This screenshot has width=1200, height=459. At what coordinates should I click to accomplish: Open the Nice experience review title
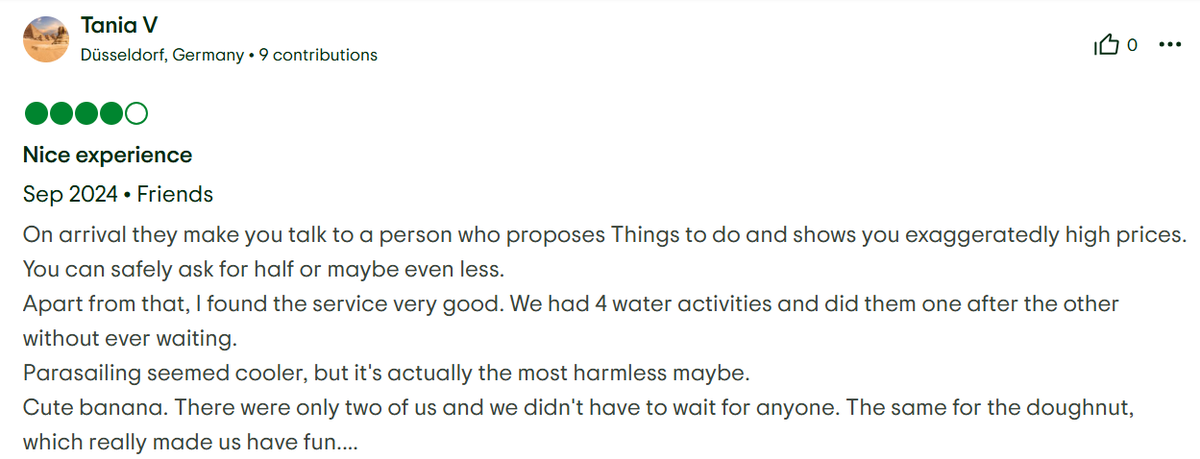click(107, 155)
